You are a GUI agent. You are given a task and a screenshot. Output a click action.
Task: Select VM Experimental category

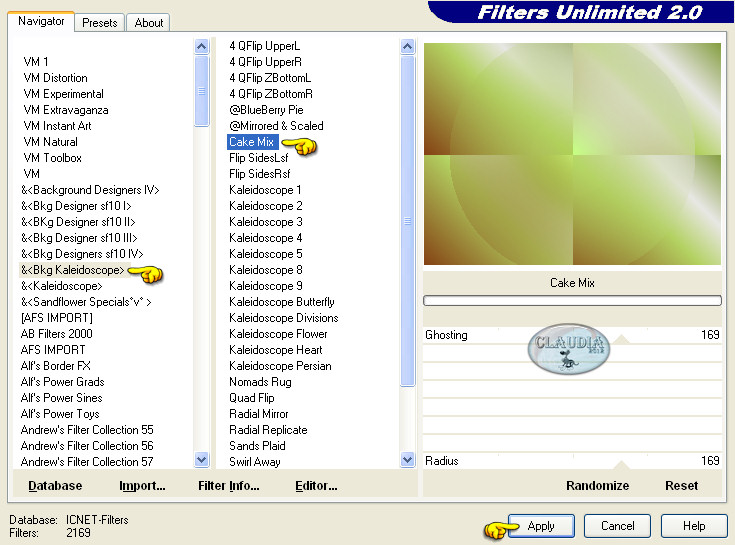[x=63, y=94]
